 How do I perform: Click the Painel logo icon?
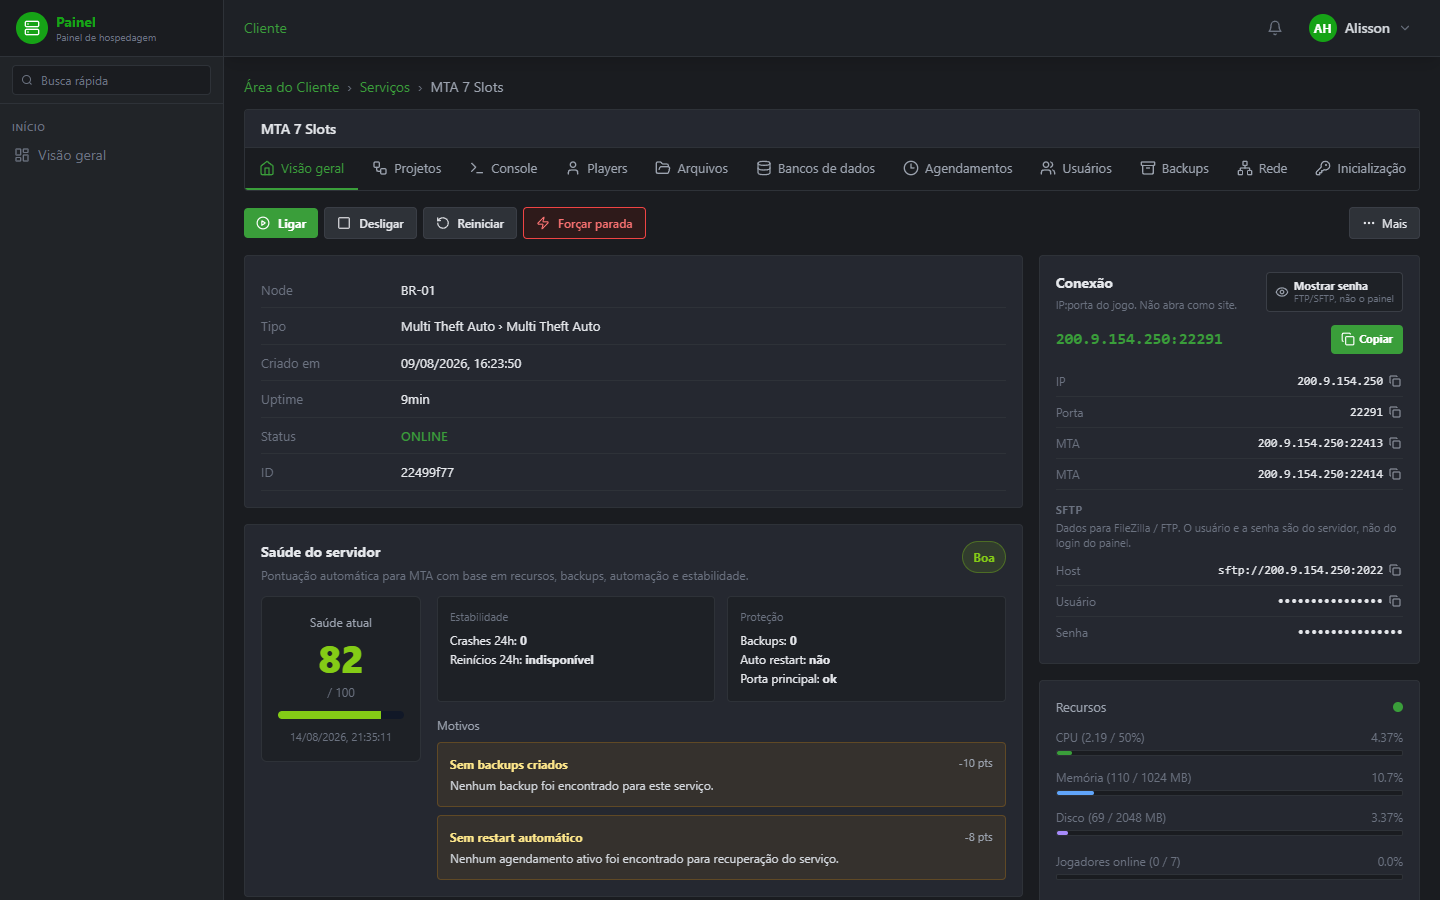[x=32, y=28]
